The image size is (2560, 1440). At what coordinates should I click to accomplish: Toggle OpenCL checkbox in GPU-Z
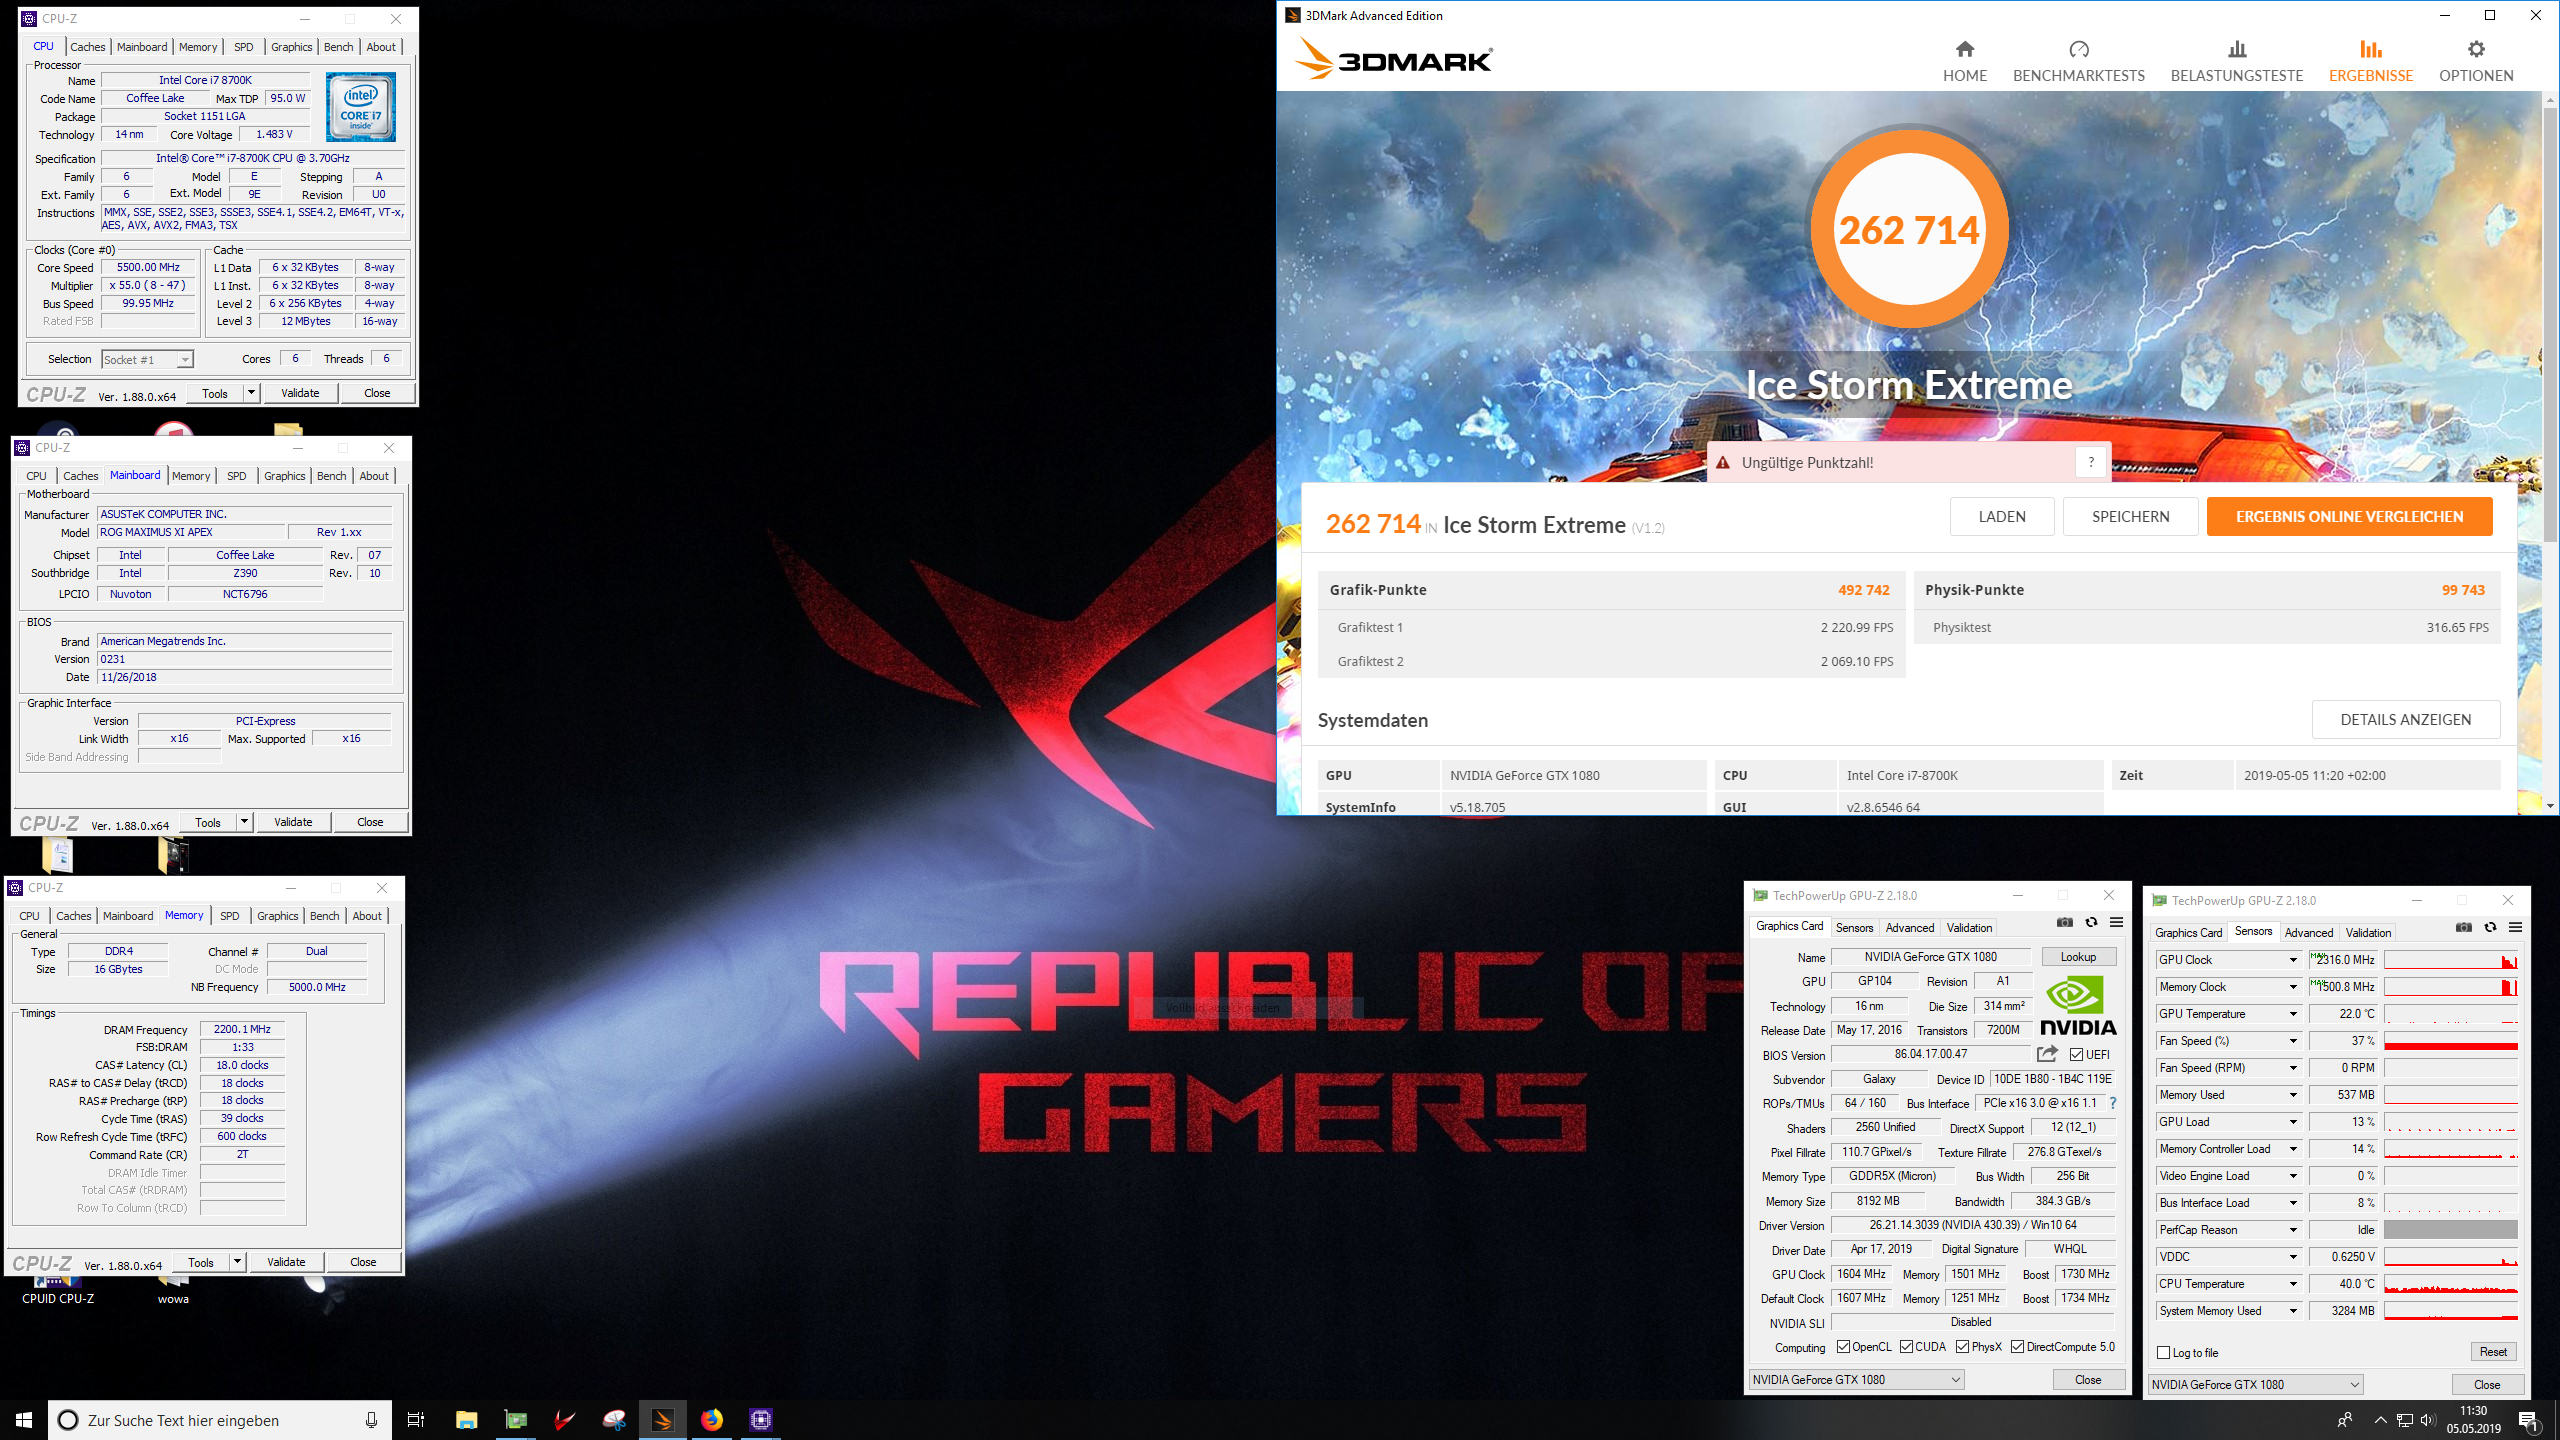coord(1843,1347)
